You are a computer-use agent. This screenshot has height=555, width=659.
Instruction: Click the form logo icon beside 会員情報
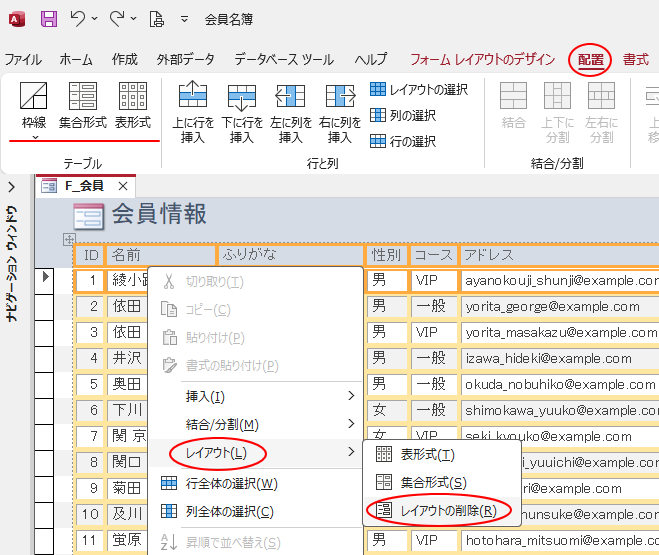(88, 216)
